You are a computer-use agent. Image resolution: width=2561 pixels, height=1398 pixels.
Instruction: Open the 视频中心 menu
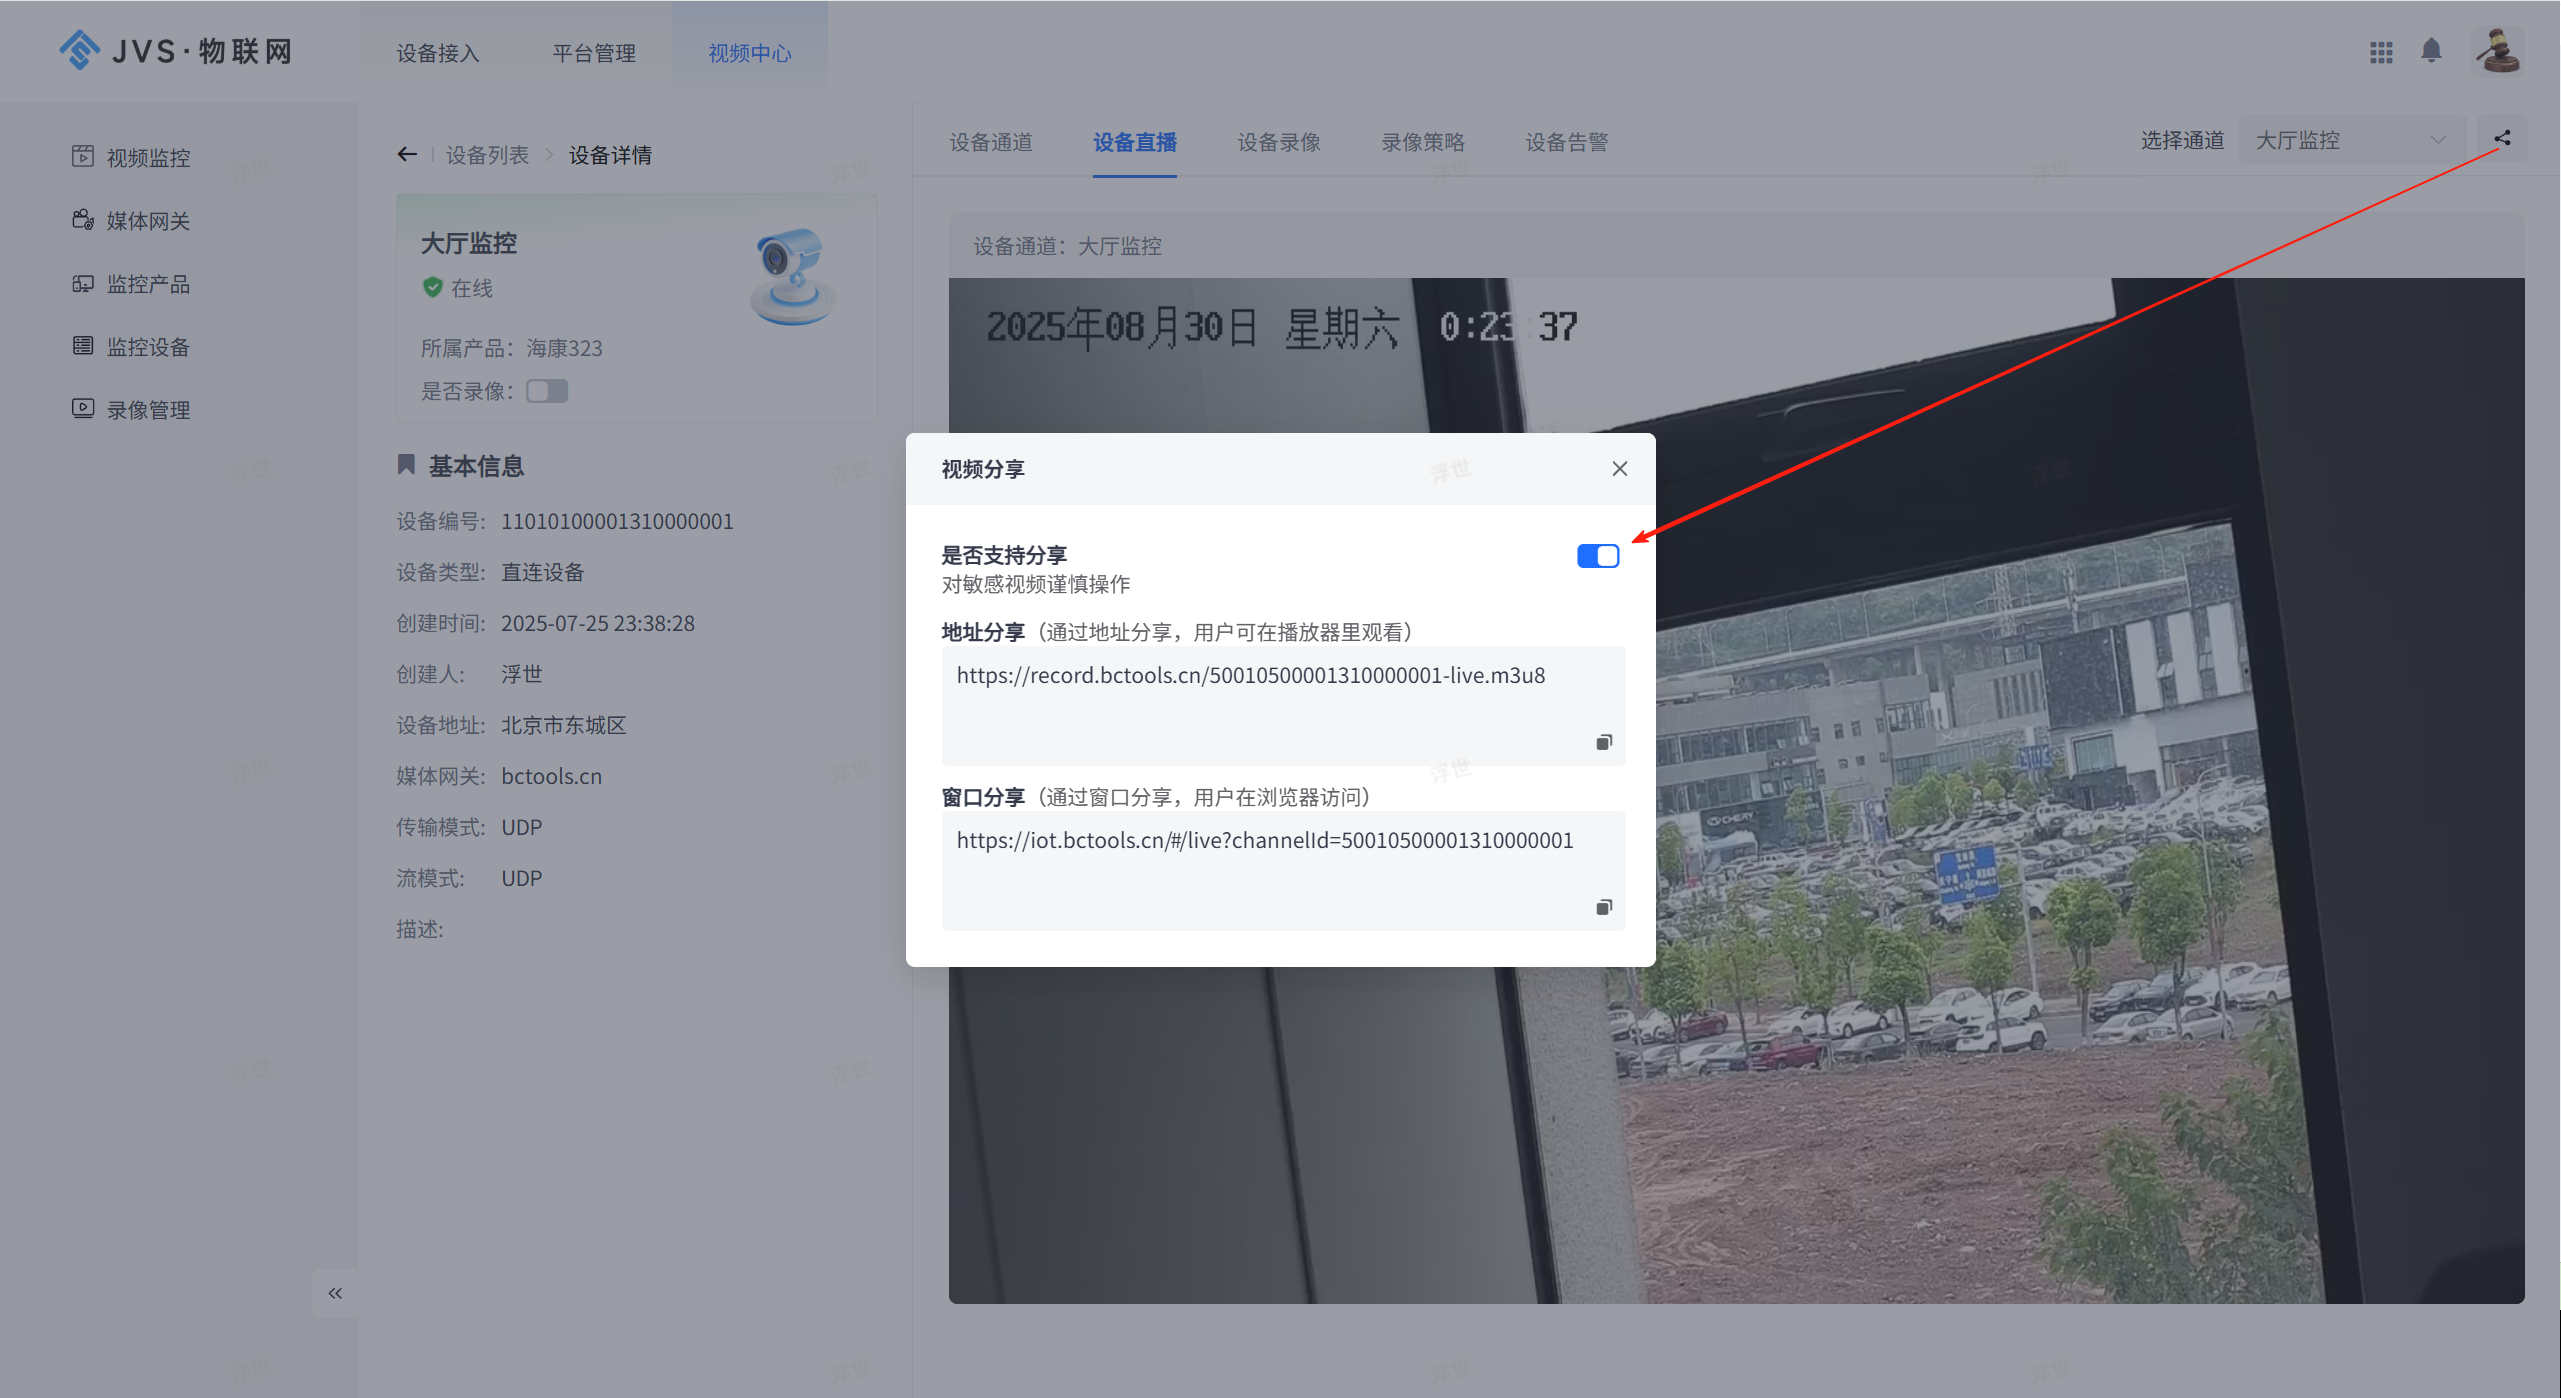(x=750, y=53)
